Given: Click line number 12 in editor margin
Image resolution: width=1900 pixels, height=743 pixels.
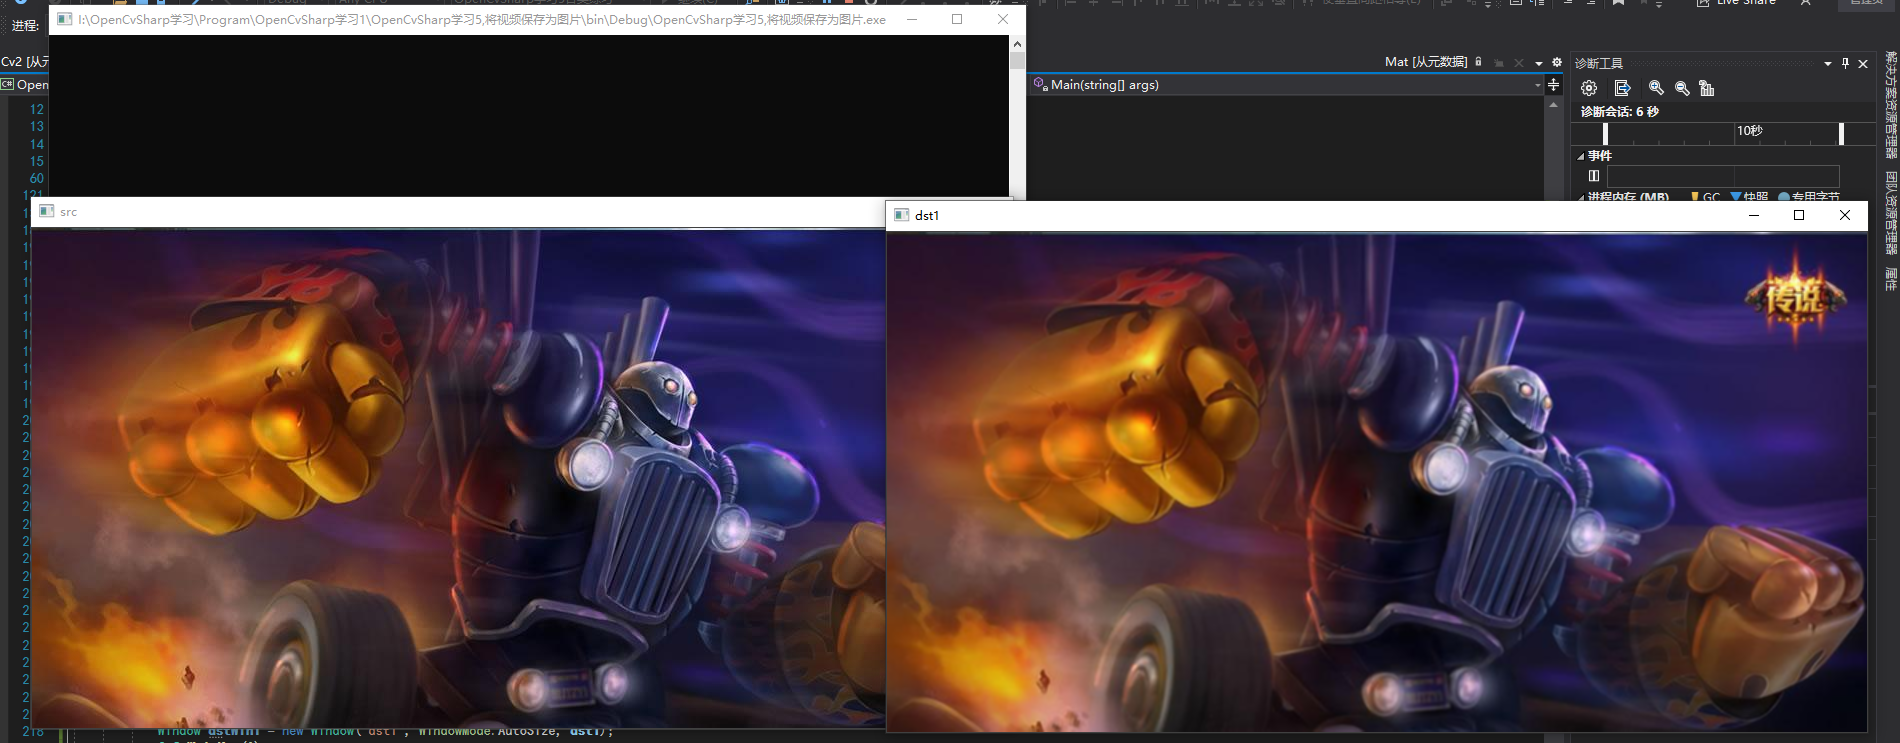Looking at the screenshot, I should click(37, 109).
